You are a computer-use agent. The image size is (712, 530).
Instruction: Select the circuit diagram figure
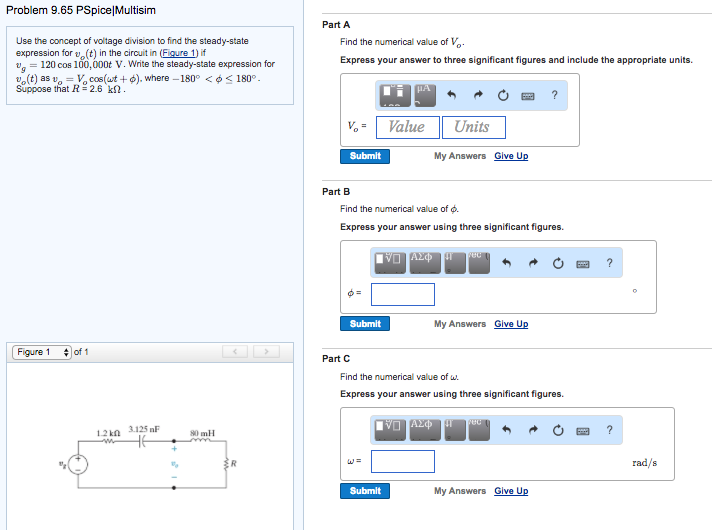[148, 458]
